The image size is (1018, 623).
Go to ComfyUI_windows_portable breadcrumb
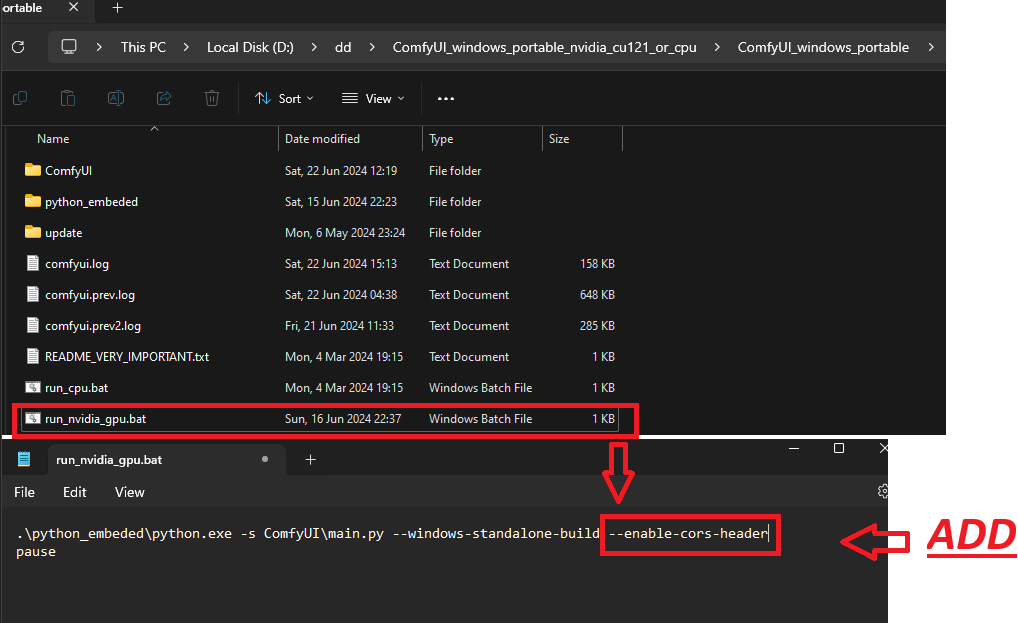coord(823,47)
